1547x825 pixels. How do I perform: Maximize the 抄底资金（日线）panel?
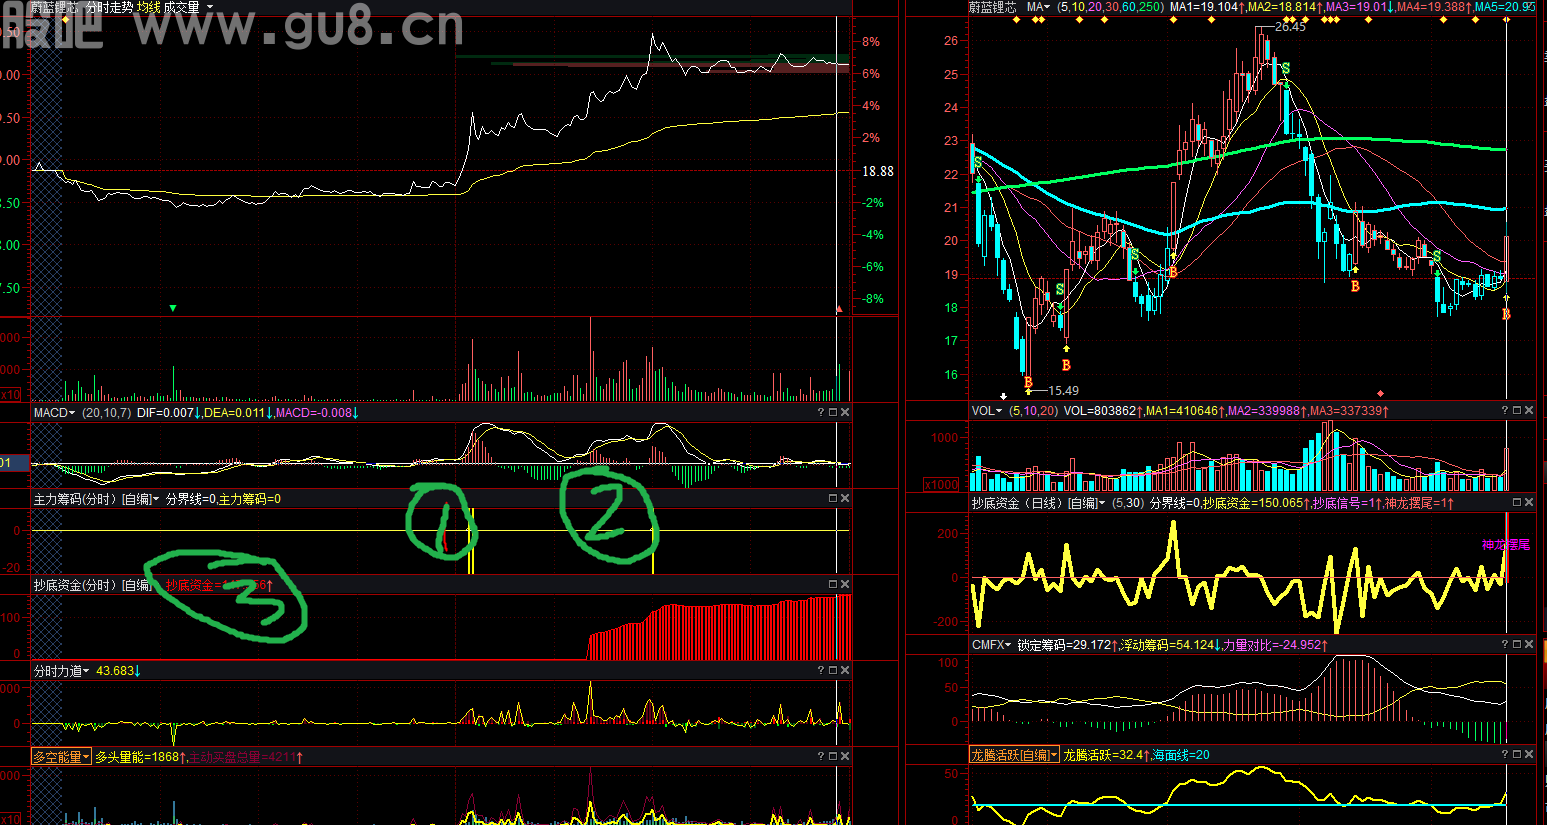click(1517, 502)
